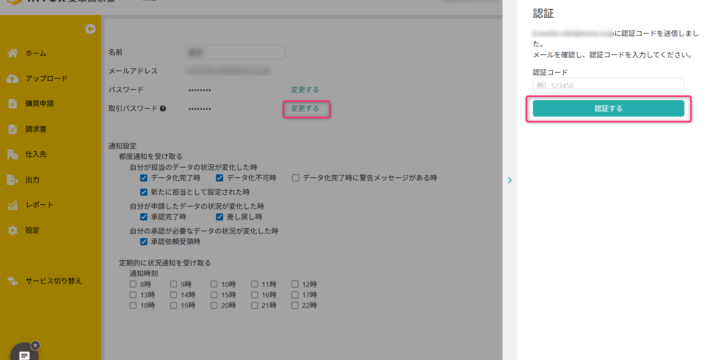Toggle 差し戻し時 checkbox
720x360 pixels.
pos(219,217)
